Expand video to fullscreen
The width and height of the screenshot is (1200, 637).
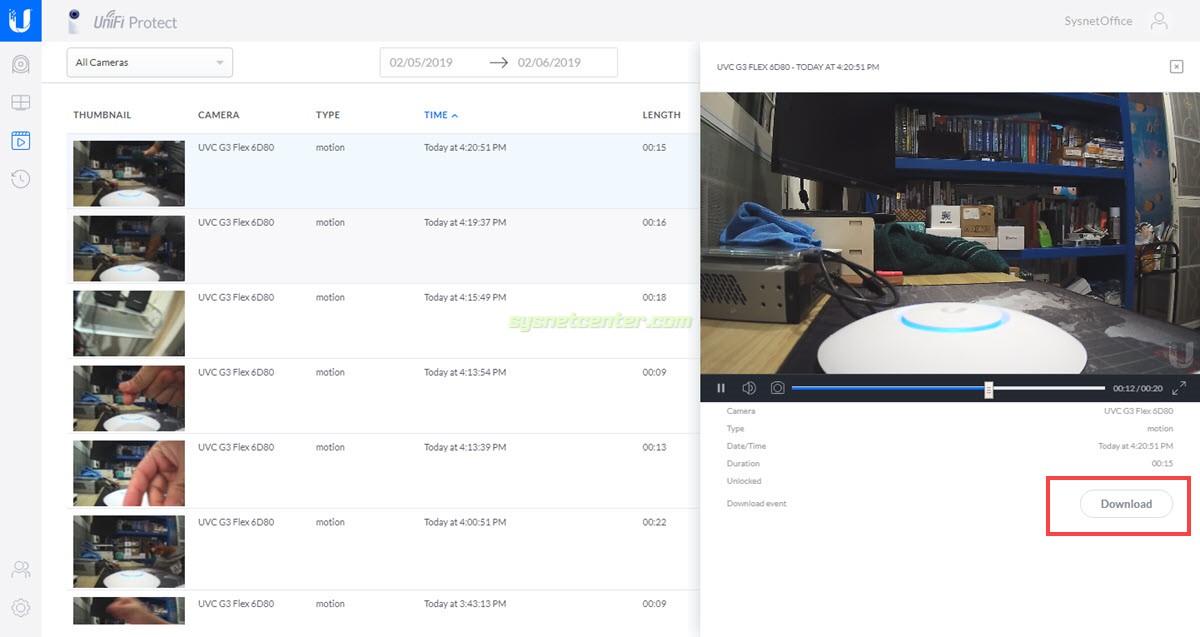coord(1179,388)
